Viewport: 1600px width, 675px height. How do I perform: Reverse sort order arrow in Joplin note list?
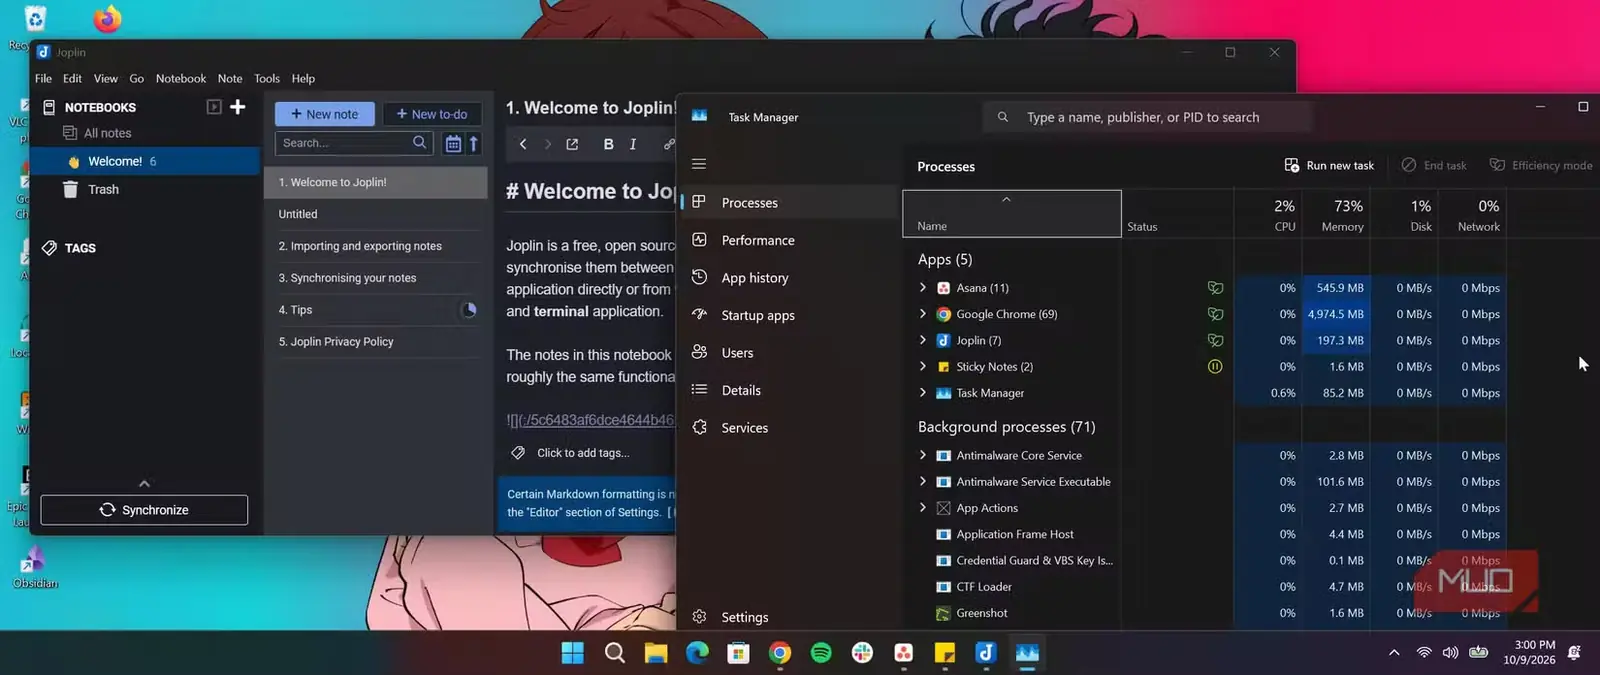[x=474, y=144]
